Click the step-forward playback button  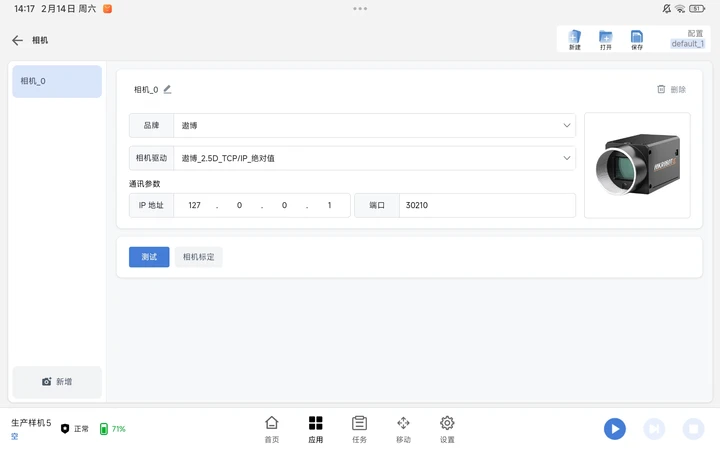tap(654, 429)
